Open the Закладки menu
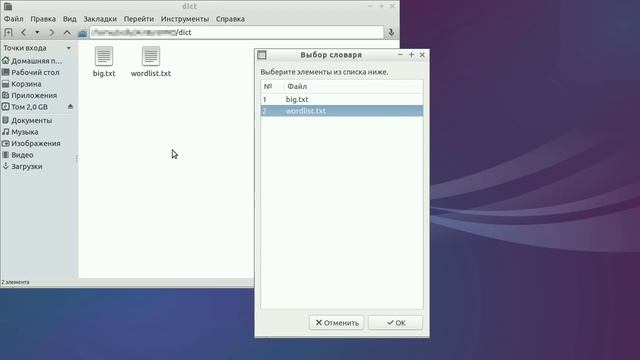Screen dimensions: 640x360 click(x=100, y=19)
